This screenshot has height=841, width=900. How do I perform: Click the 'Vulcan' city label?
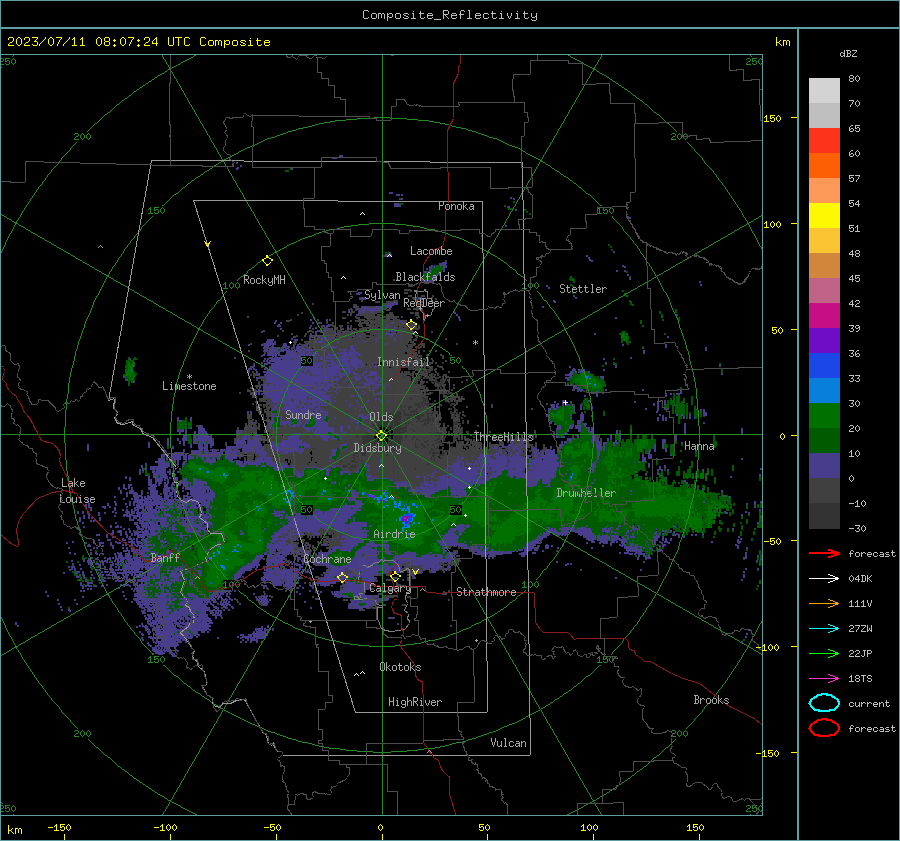click(508, 743)
